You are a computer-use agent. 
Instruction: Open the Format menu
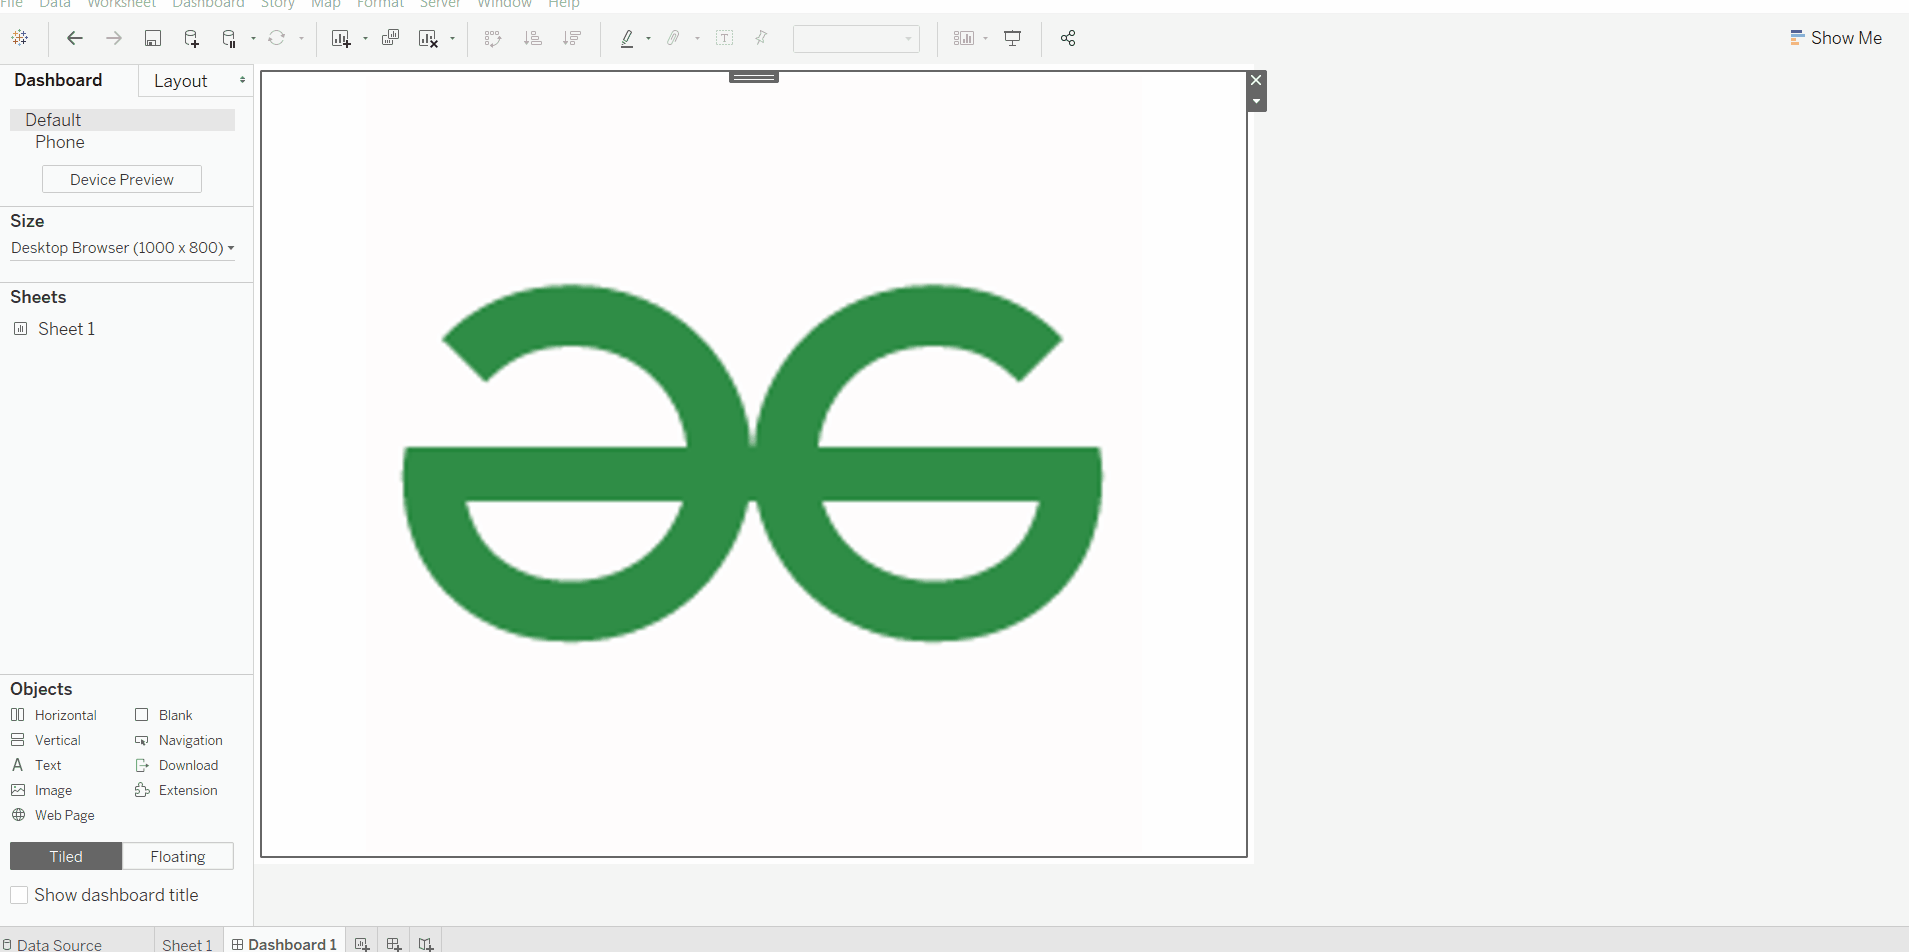coord(380,4)
